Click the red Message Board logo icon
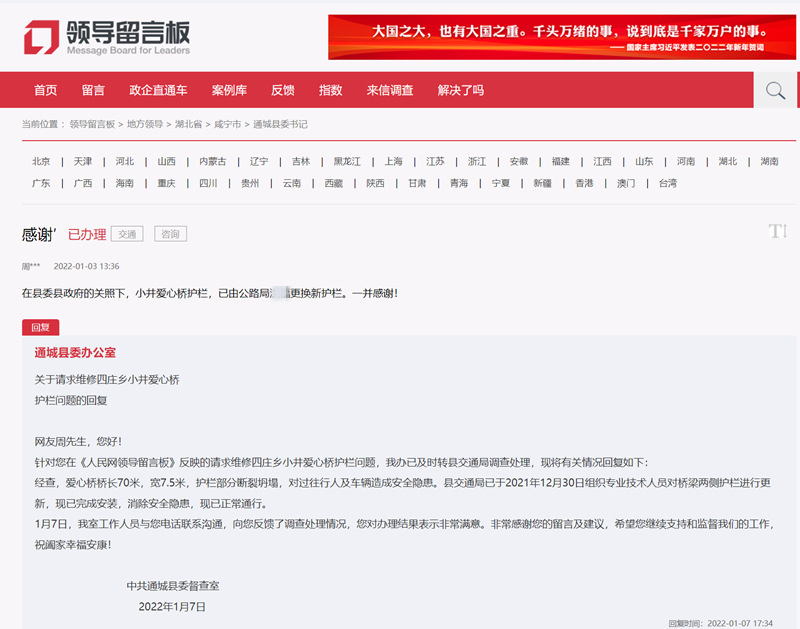800x629 pixels. tap(41, 37)
